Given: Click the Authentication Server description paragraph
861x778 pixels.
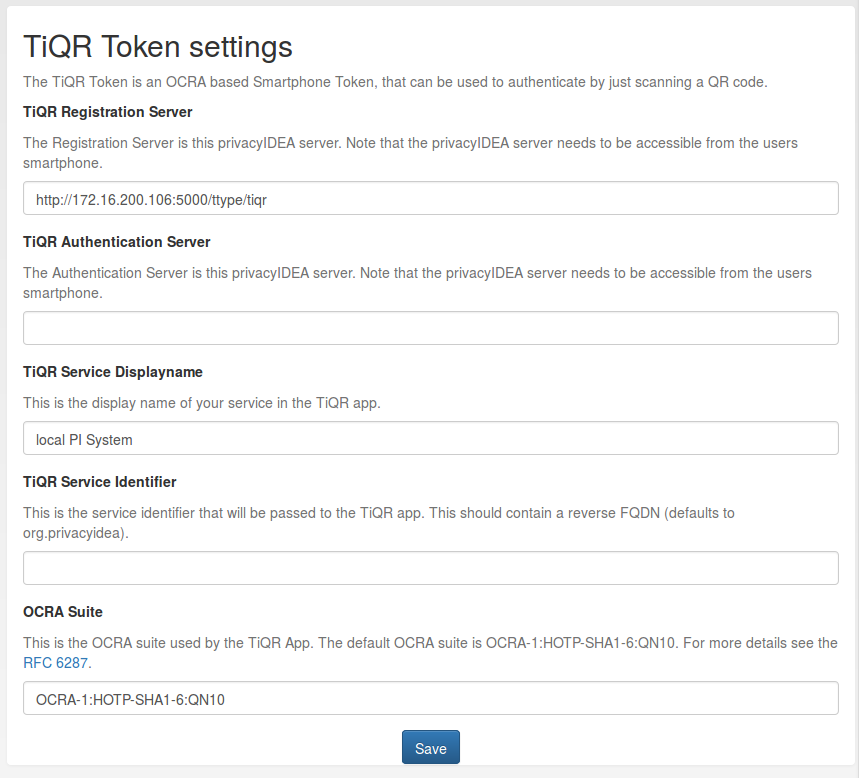Looking at the screenshot, I should (417, 283).
